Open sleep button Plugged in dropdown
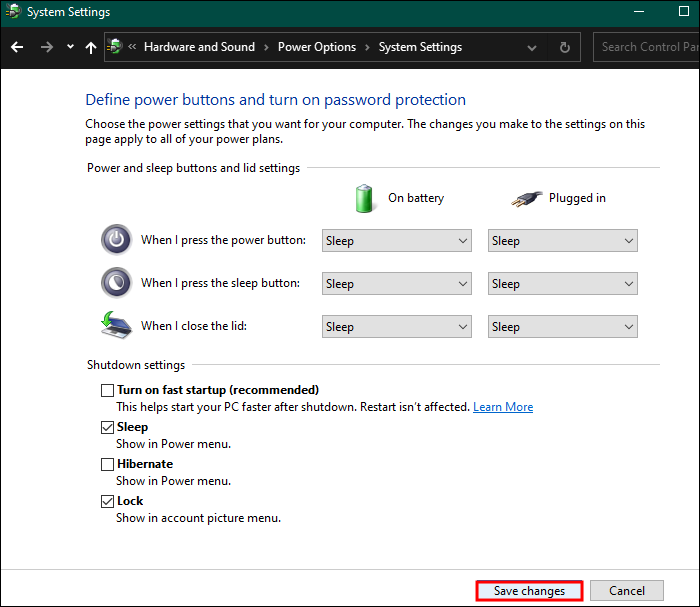 click(x=563, y=283)
